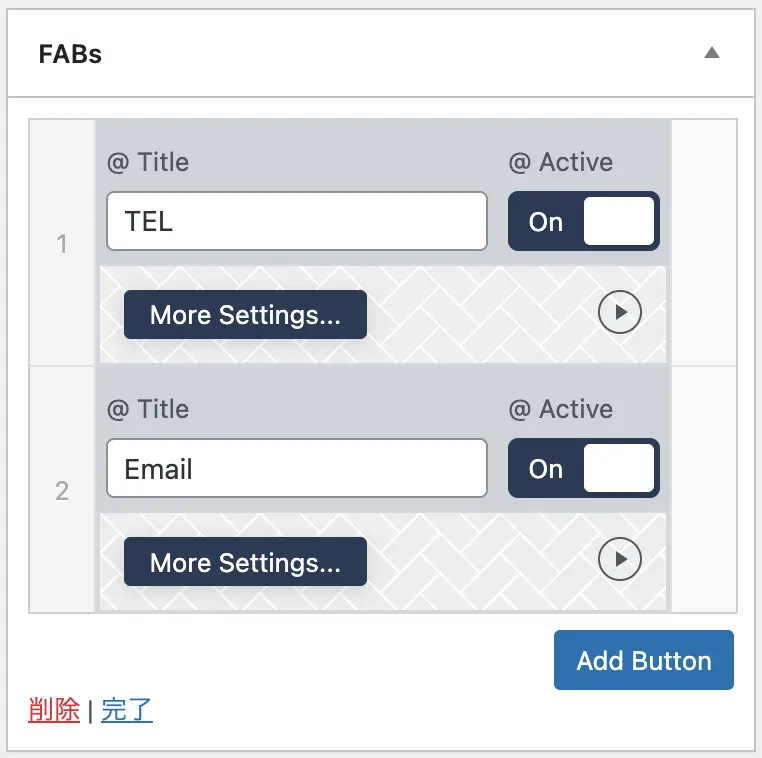Open More Settings for Email button
The height and width of the screenshot is (758, 762).
pos(245,562)
